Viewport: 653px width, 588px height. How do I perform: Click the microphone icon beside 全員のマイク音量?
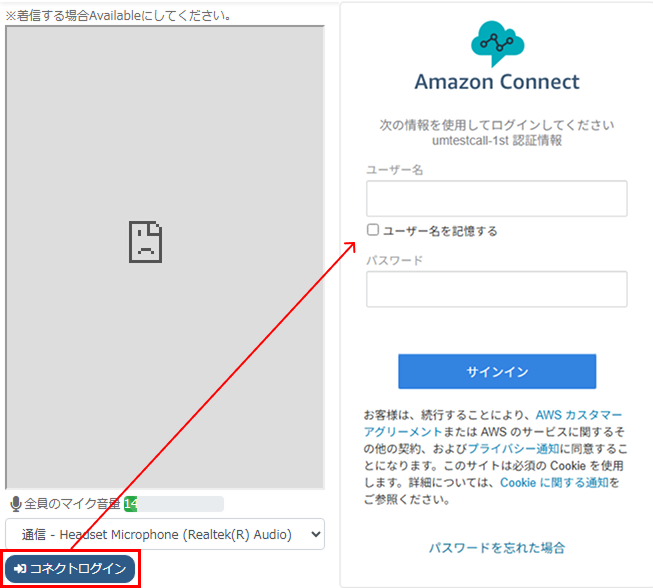coord(15,504)
